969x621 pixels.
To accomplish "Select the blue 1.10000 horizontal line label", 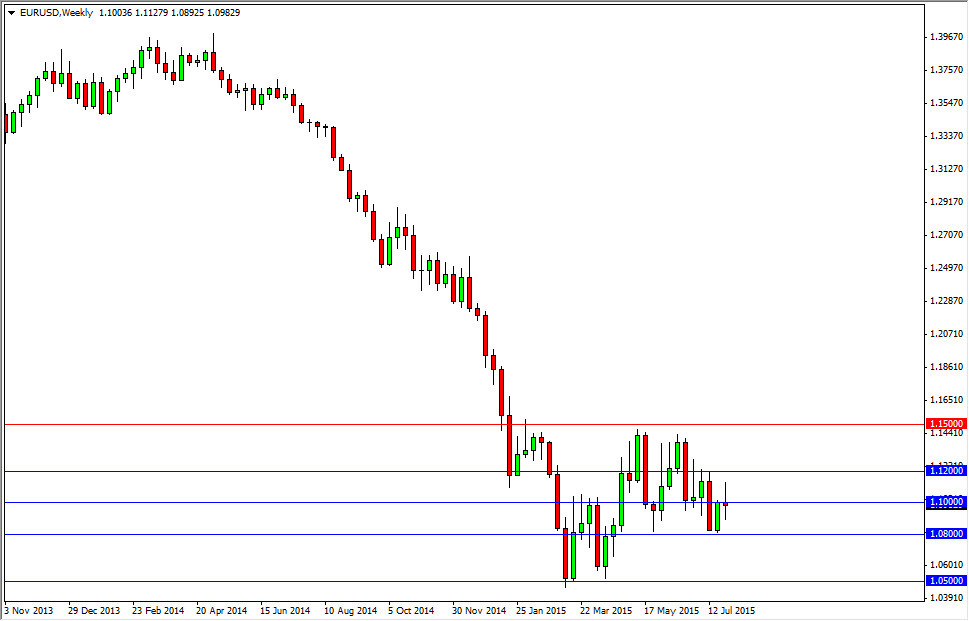I will 944,502.
